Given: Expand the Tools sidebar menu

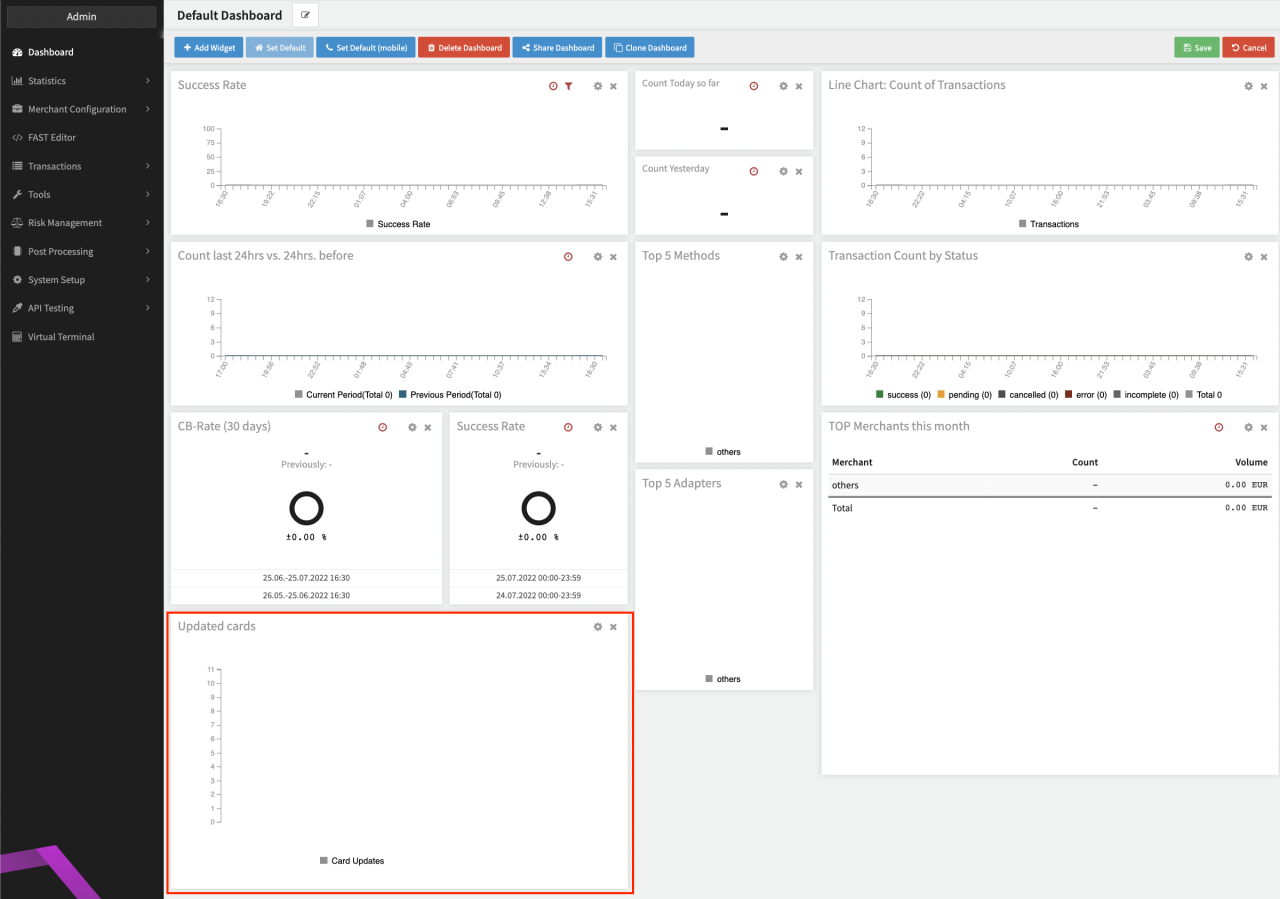Looking at the screenshot, I should click(x=81, y=195).
